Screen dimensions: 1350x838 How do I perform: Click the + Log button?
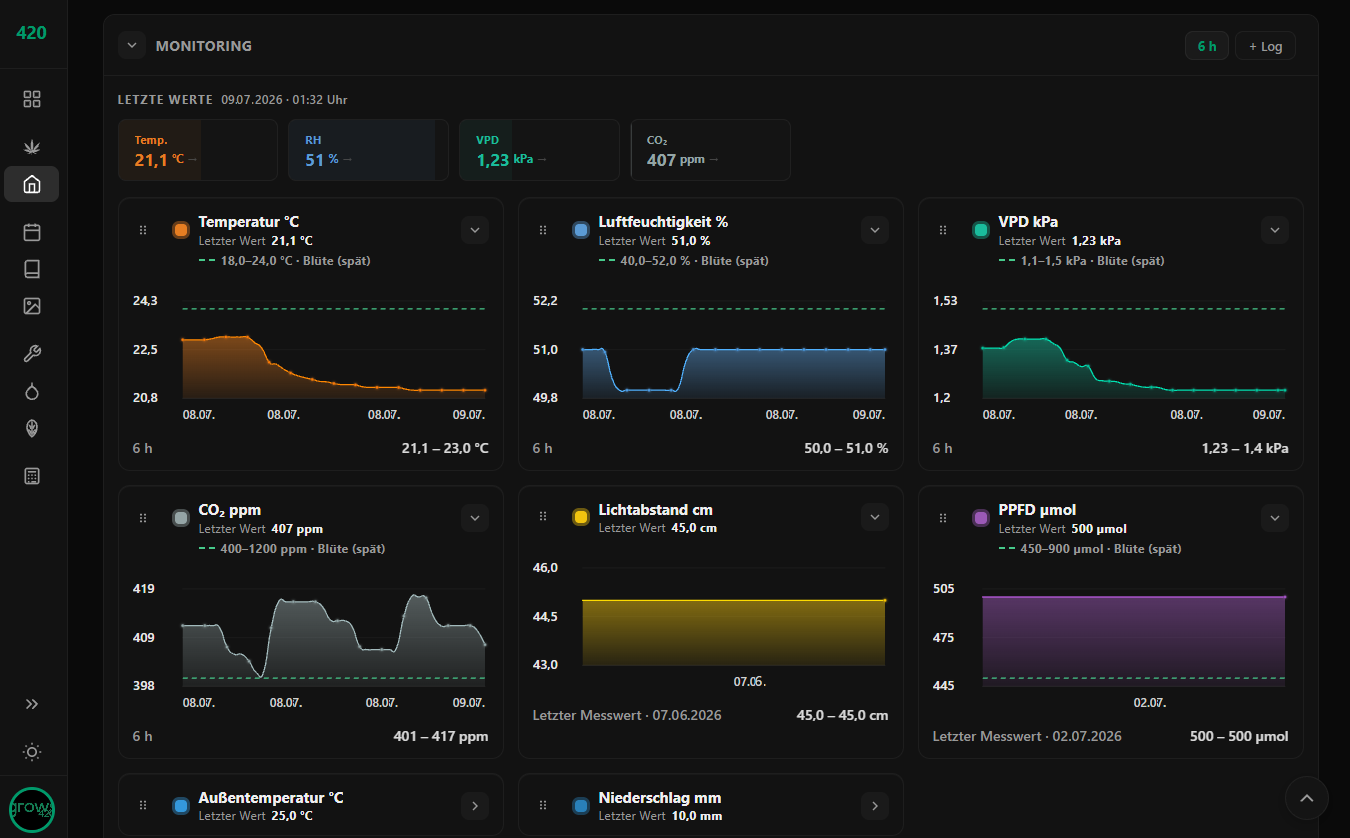[1265, 46]
